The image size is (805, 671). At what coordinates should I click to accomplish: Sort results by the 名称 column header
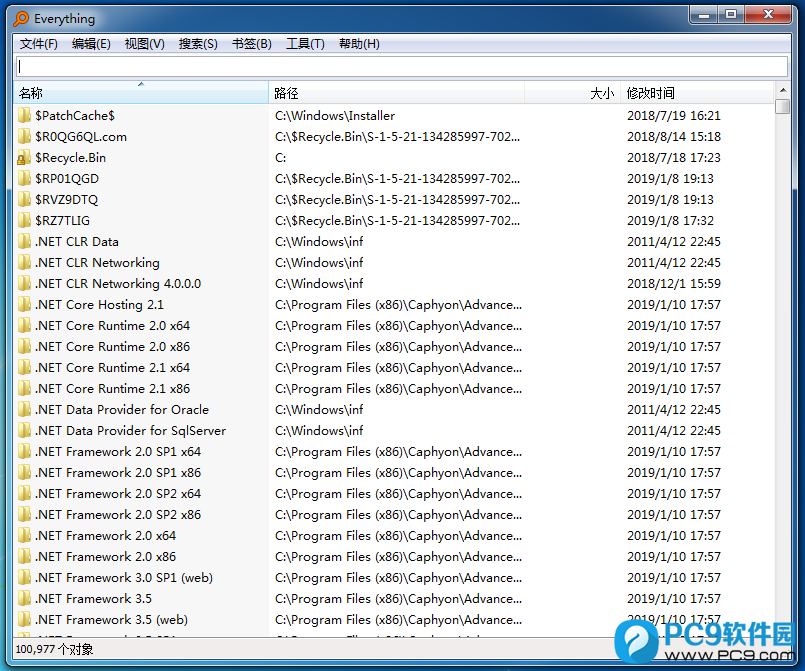click(141, 93)
